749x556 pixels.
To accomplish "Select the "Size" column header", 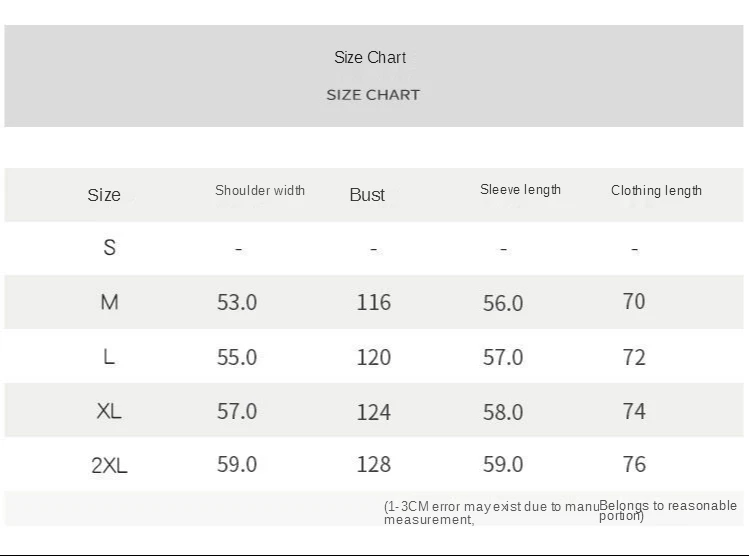I will pos(104,195).
